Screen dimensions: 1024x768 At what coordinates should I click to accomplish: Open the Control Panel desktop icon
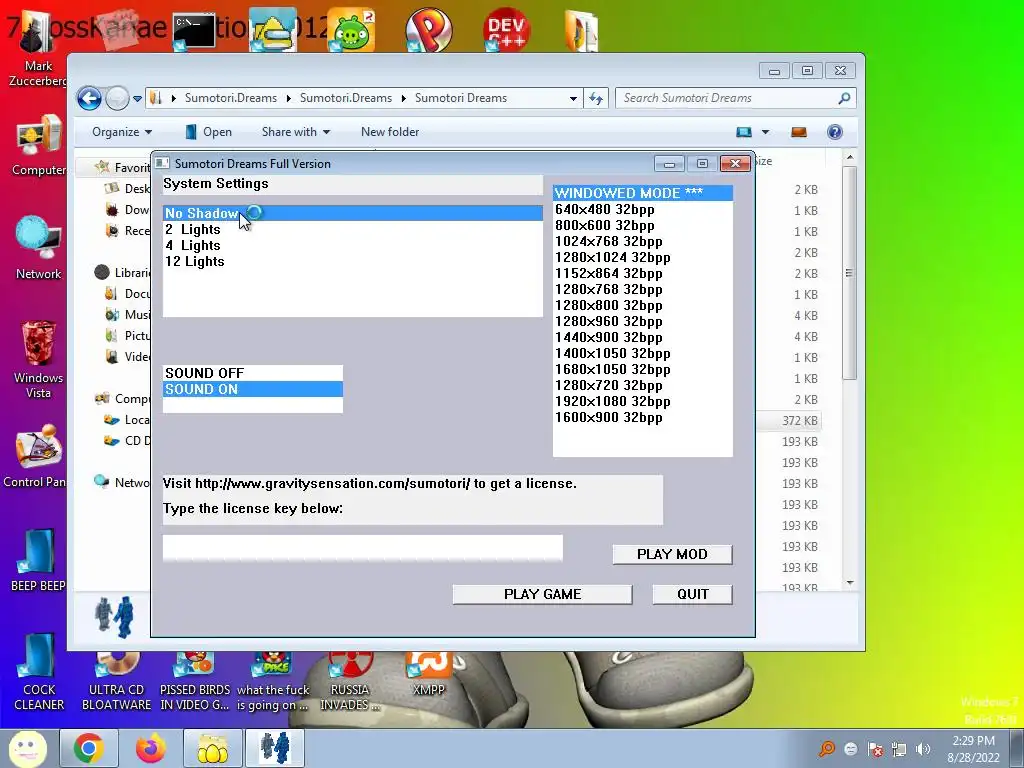36,457
